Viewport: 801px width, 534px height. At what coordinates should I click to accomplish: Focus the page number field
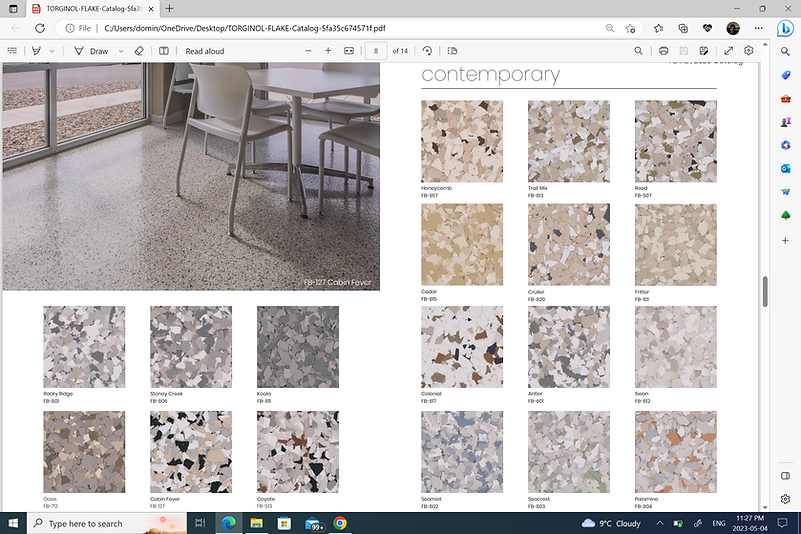[375, 51]
